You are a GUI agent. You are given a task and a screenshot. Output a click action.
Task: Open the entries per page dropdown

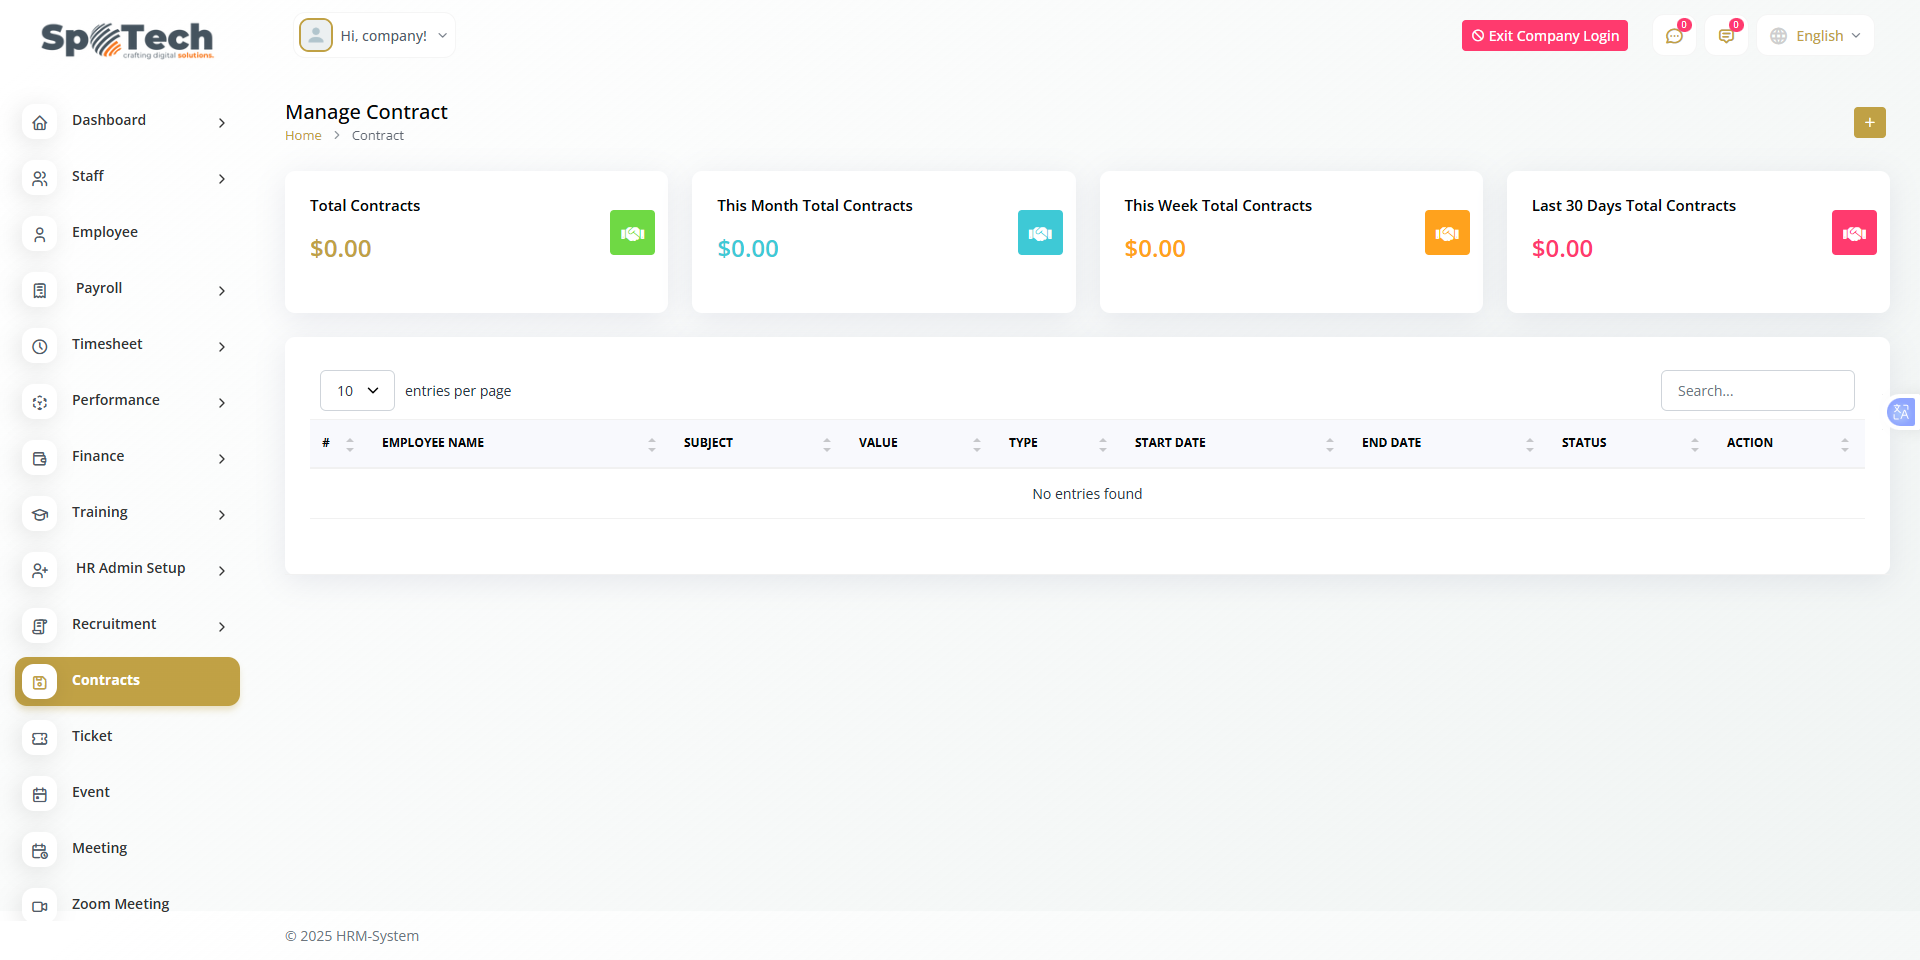(357, 391)
